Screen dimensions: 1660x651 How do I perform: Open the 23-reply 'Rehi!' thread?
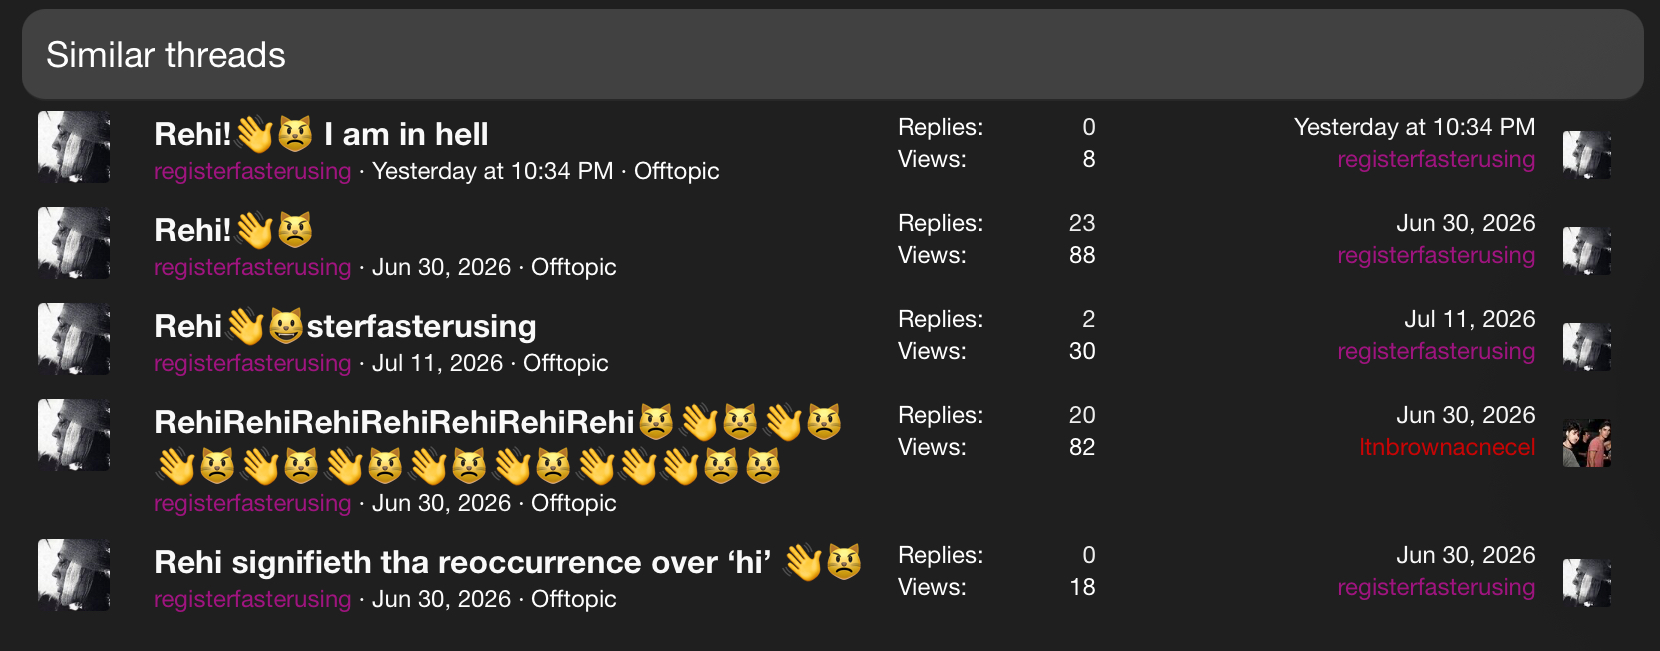click(233, 230)
